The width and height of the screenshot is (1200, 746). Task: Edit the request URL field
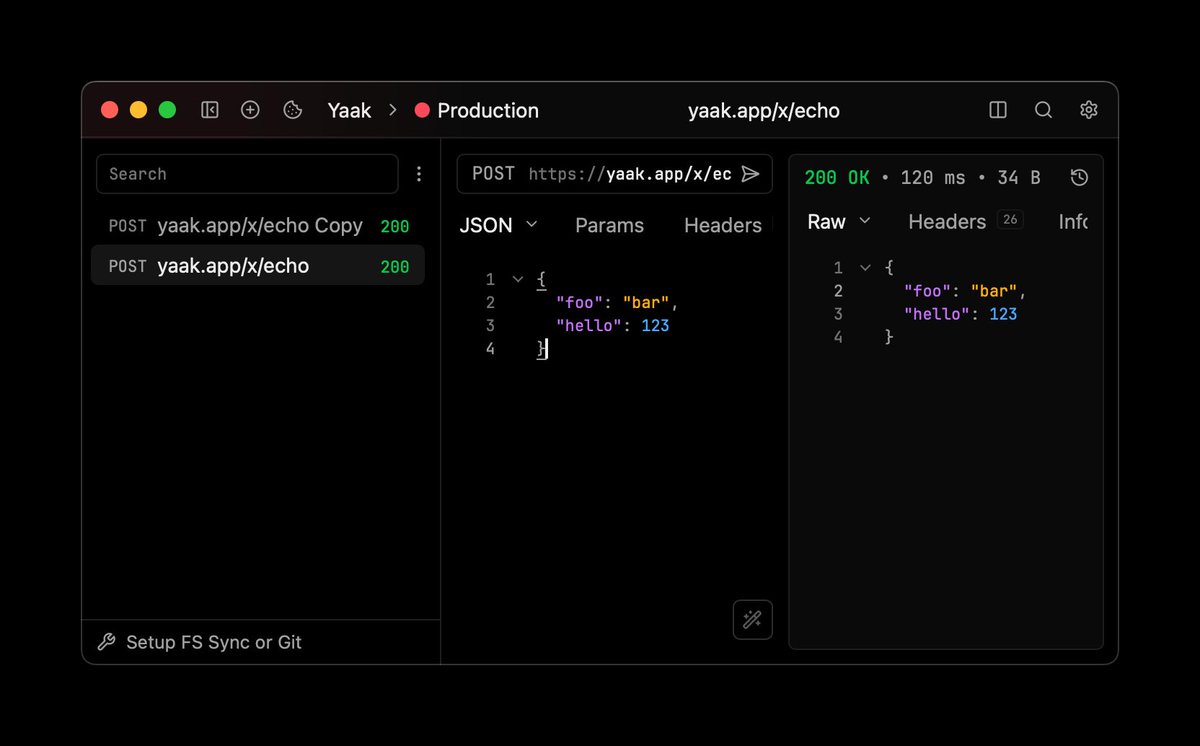pos(630,174)
